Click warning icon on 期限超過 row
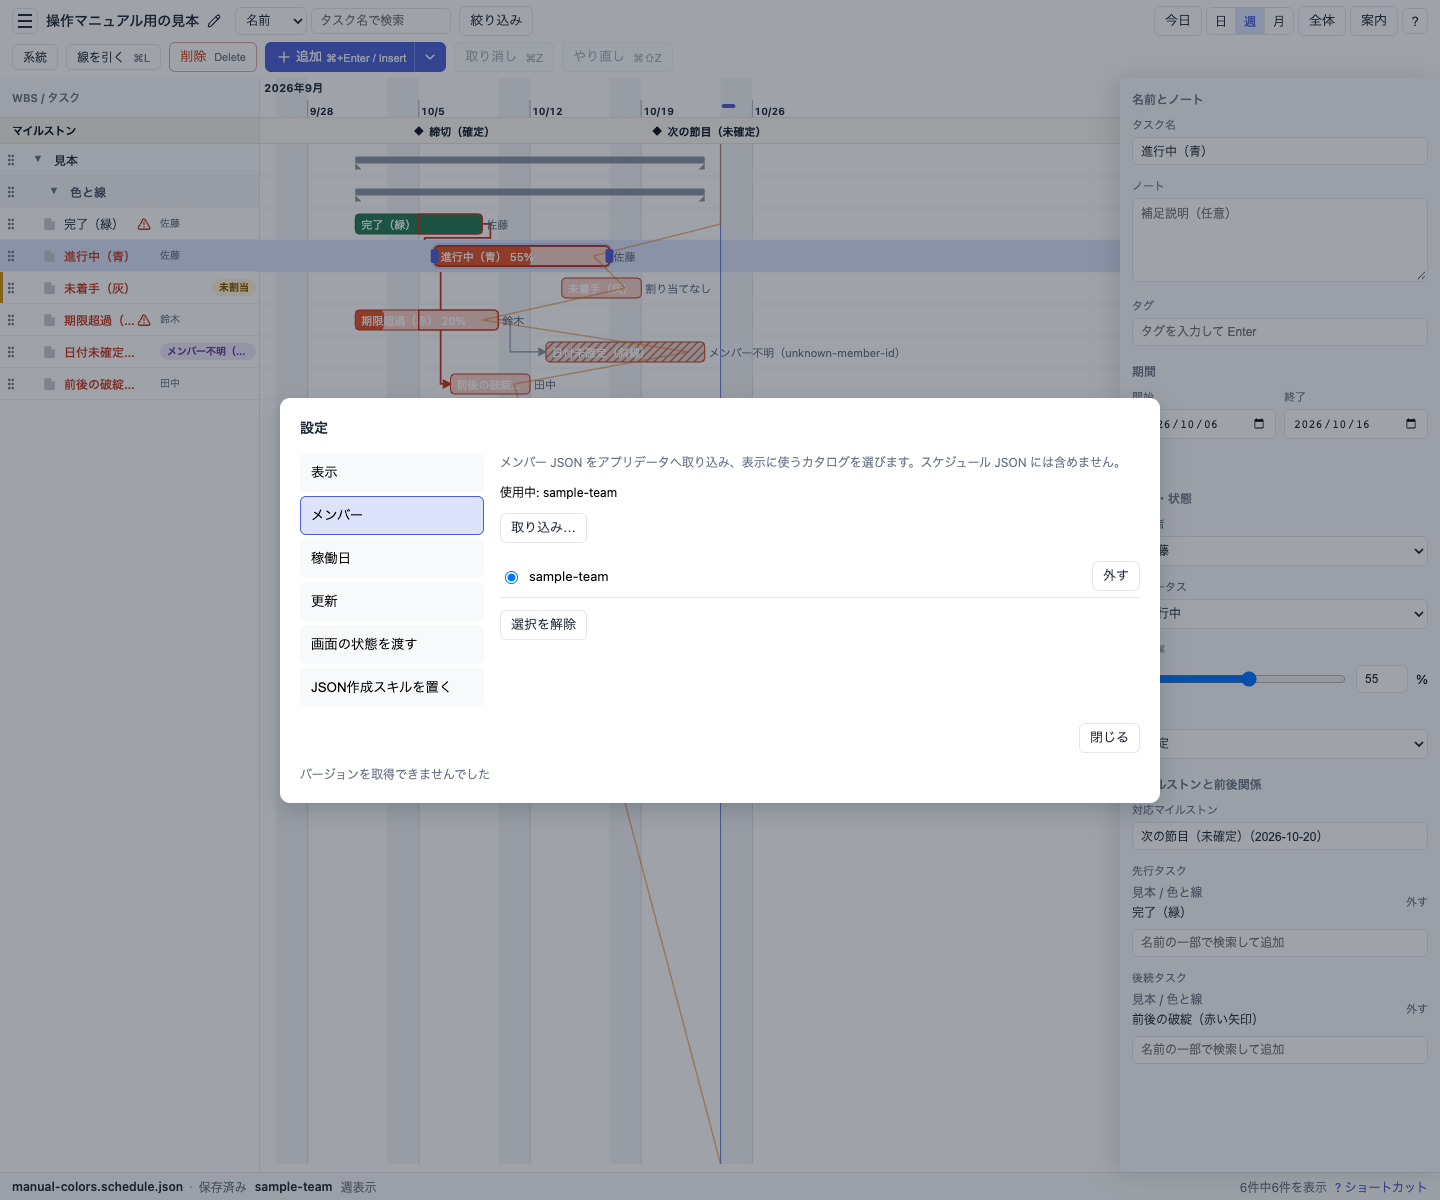Image resolution: width=1440 pixels, height=1200 pixels. [x=144, y=320]
